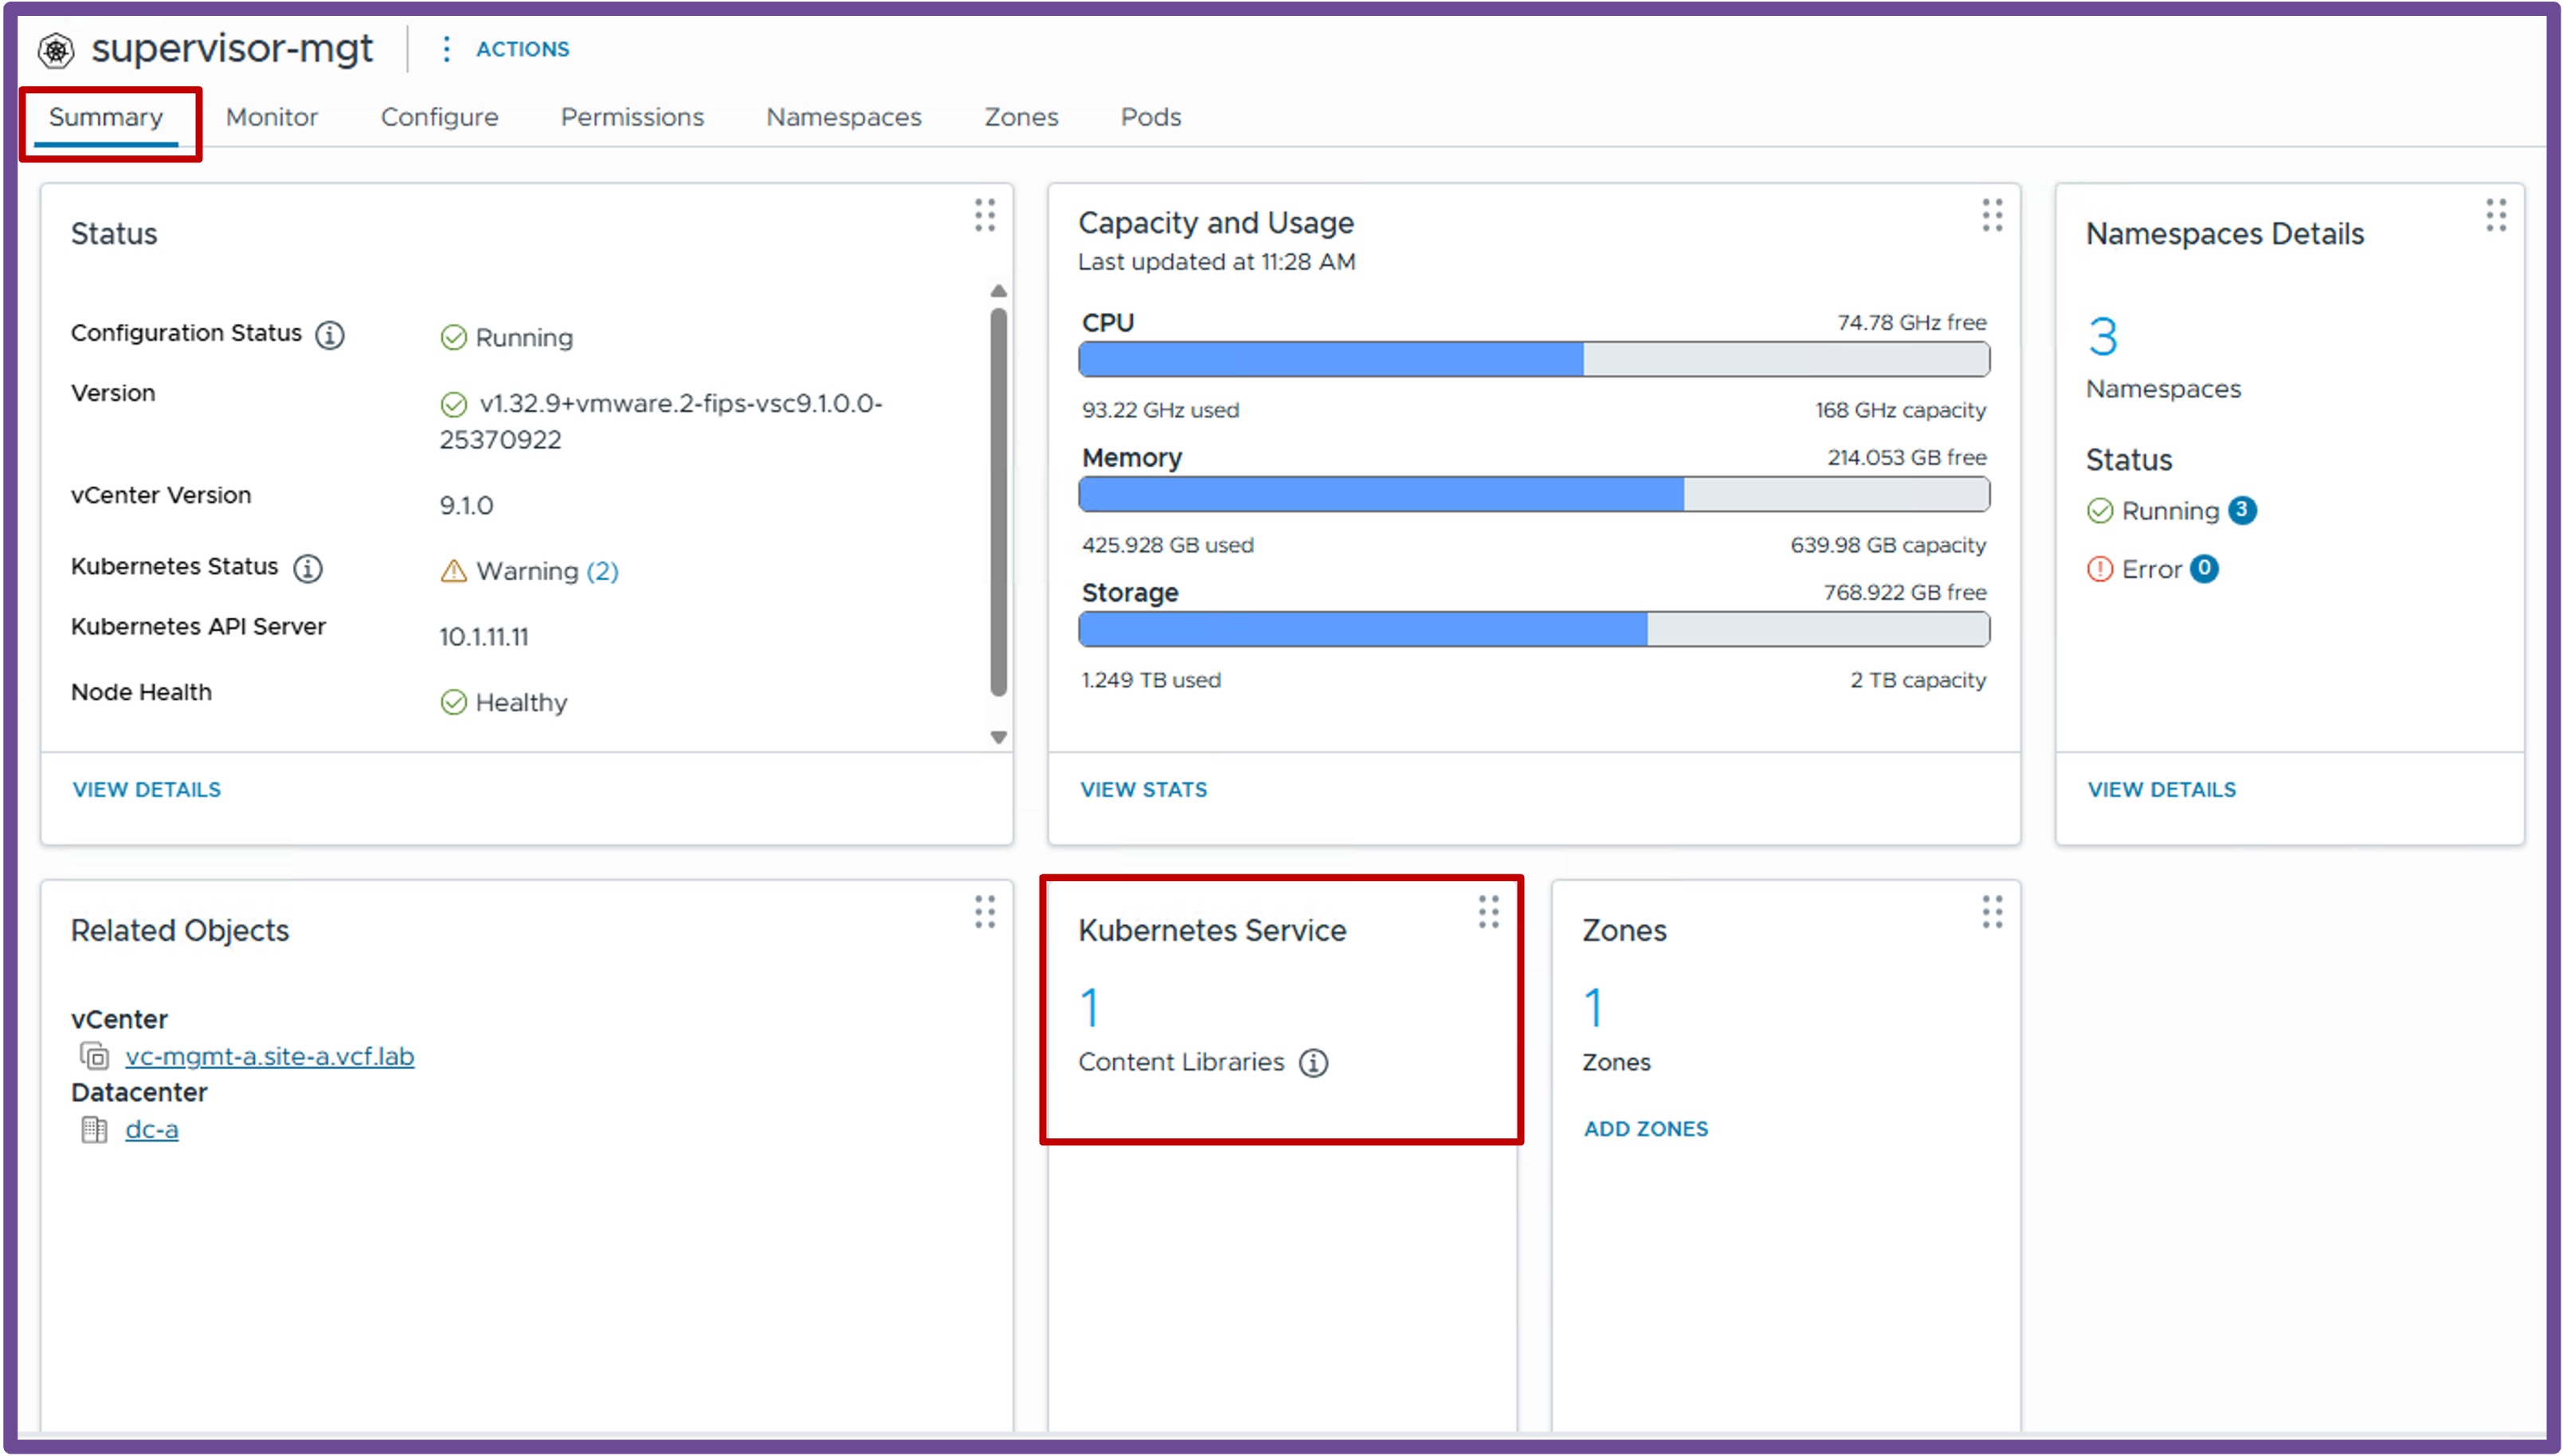Open the dc-a datacenter link

pos(152,1130)
